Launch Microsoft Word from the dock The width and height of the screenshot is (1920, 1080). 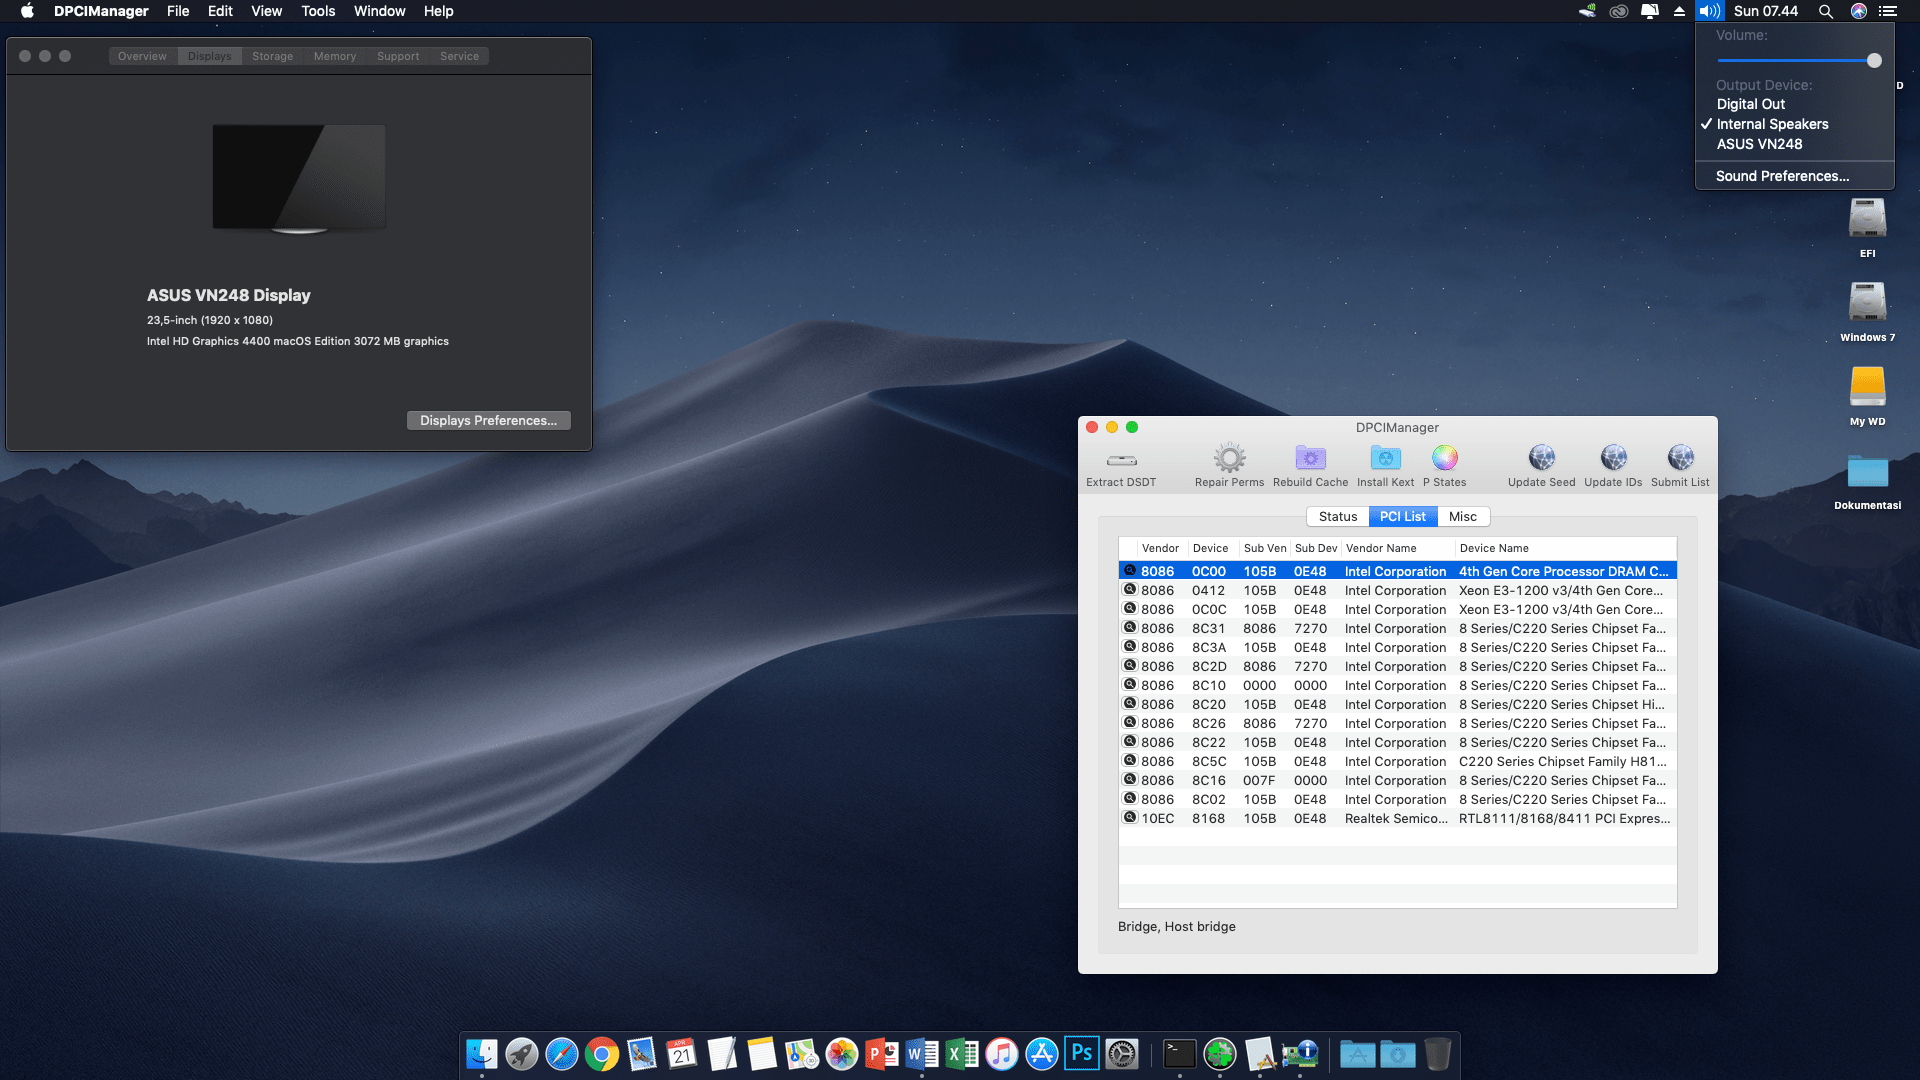click(922, 1054)
